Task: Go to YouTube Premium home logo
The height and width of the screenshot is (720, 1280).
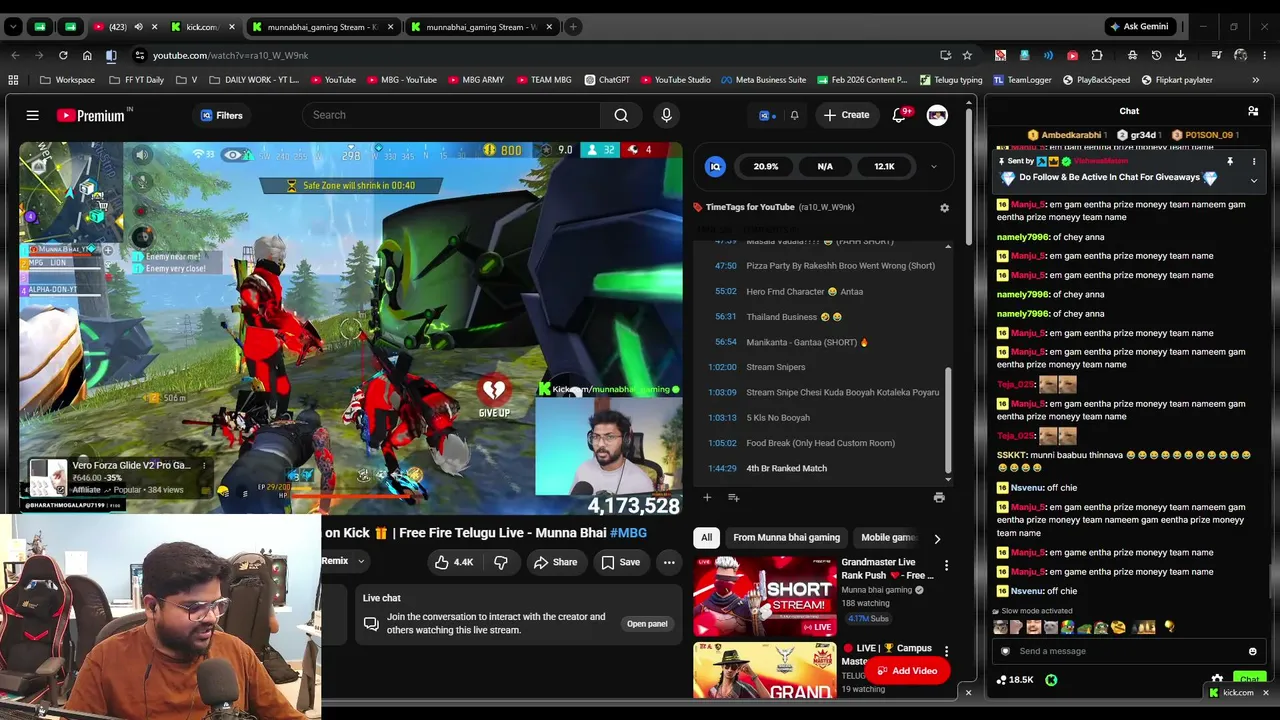Action: coord(90,115)
